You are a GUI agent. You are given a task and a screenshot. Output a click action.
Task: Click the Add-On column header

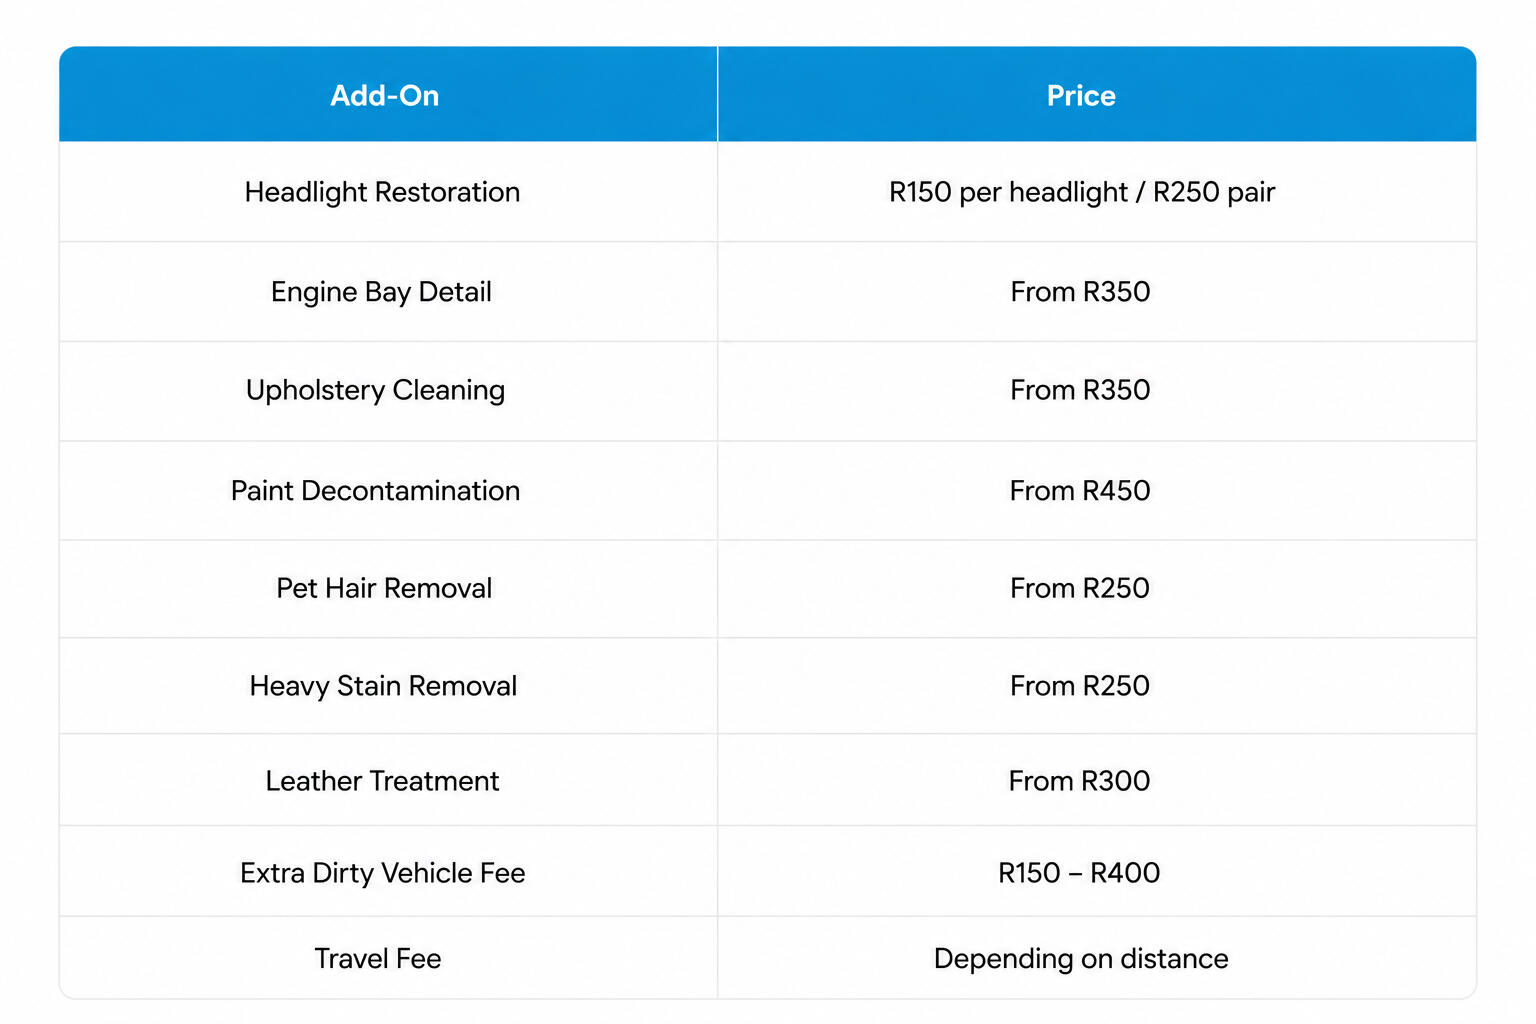pyautogui.click(x=385, y=96)
